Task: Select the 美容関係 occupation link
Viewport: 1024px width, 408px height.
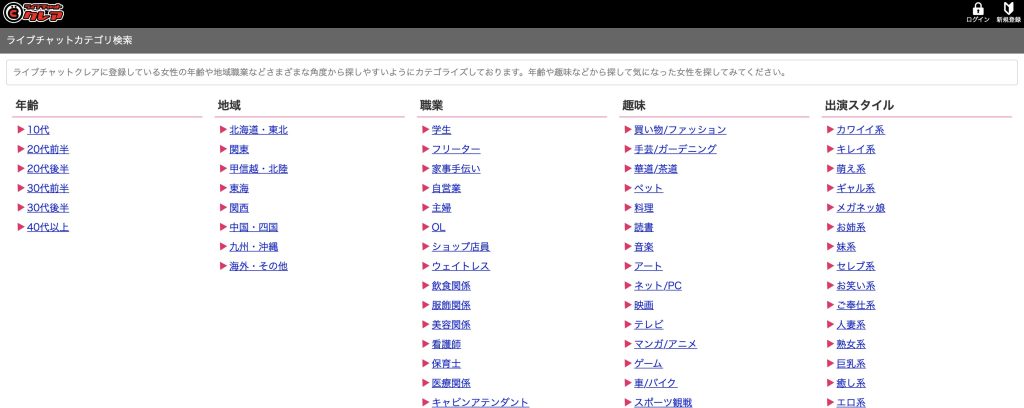Action: 451,325
